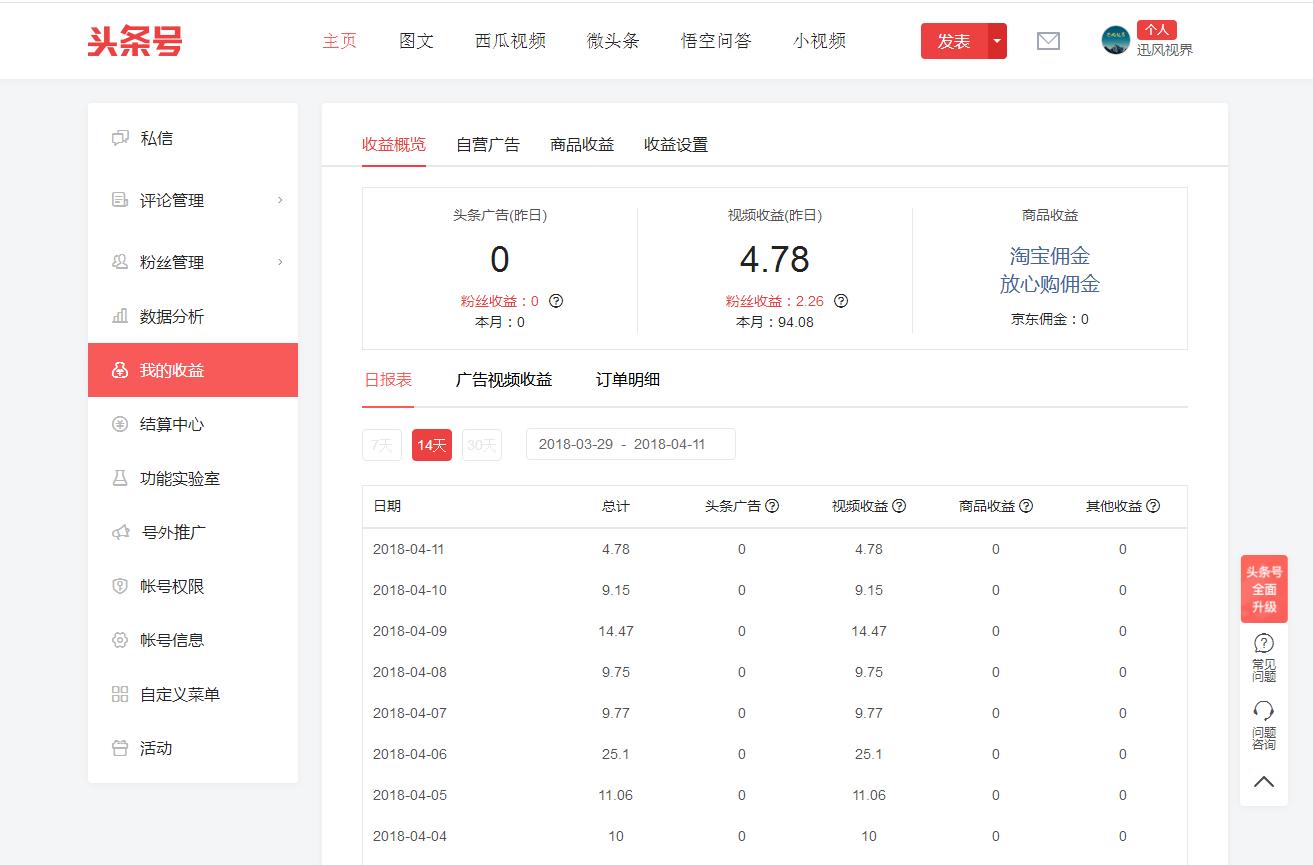Click total 11.06 in the 2018-04-05 row
Viewport: 1313px width, 865px height.
pos(616,795)
